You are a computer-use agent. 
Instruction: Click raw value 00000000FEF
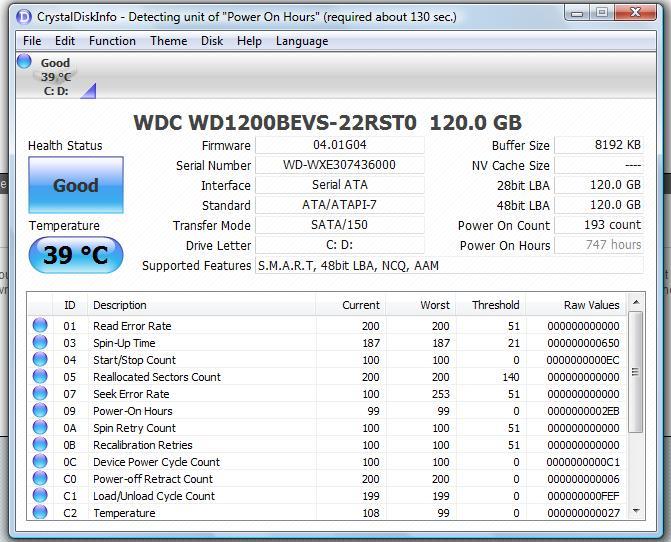[583, 496]
